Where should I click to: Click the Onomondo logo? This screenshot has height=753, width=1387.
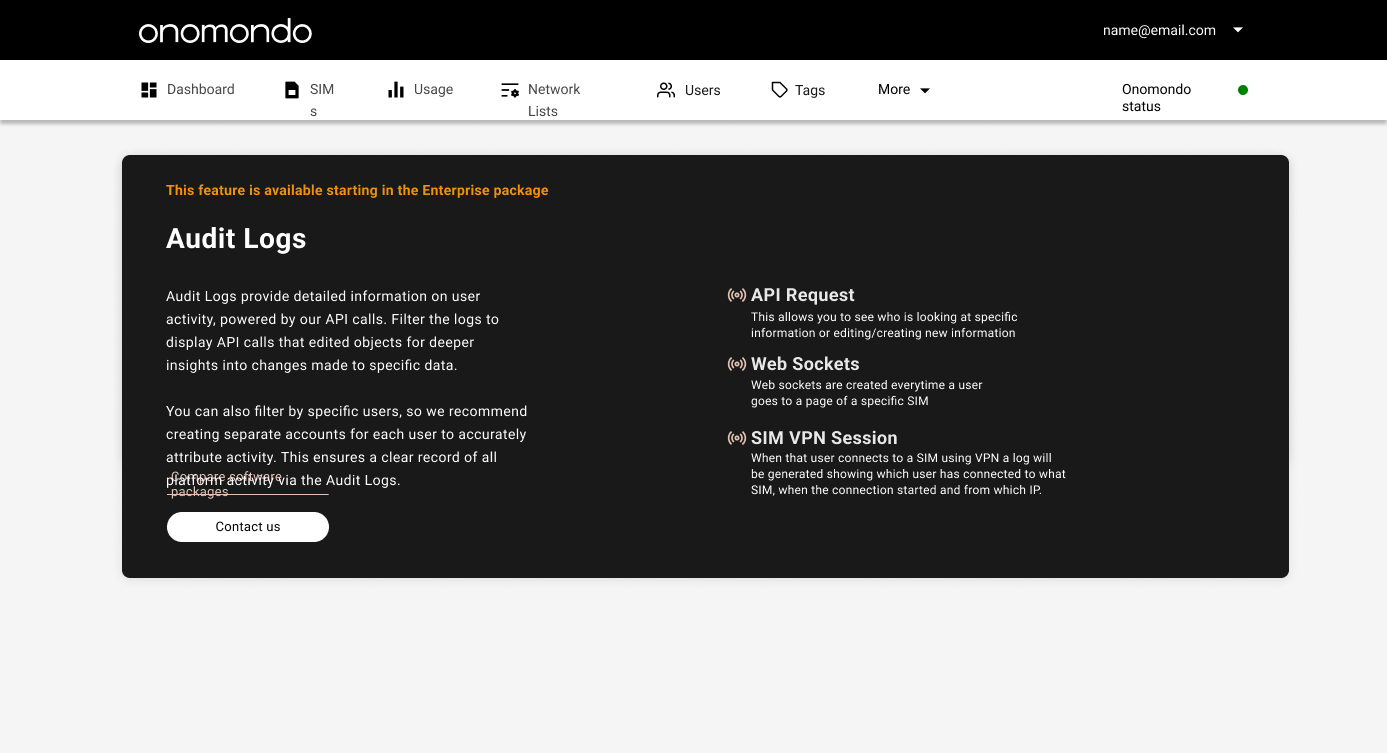[225, 31]
